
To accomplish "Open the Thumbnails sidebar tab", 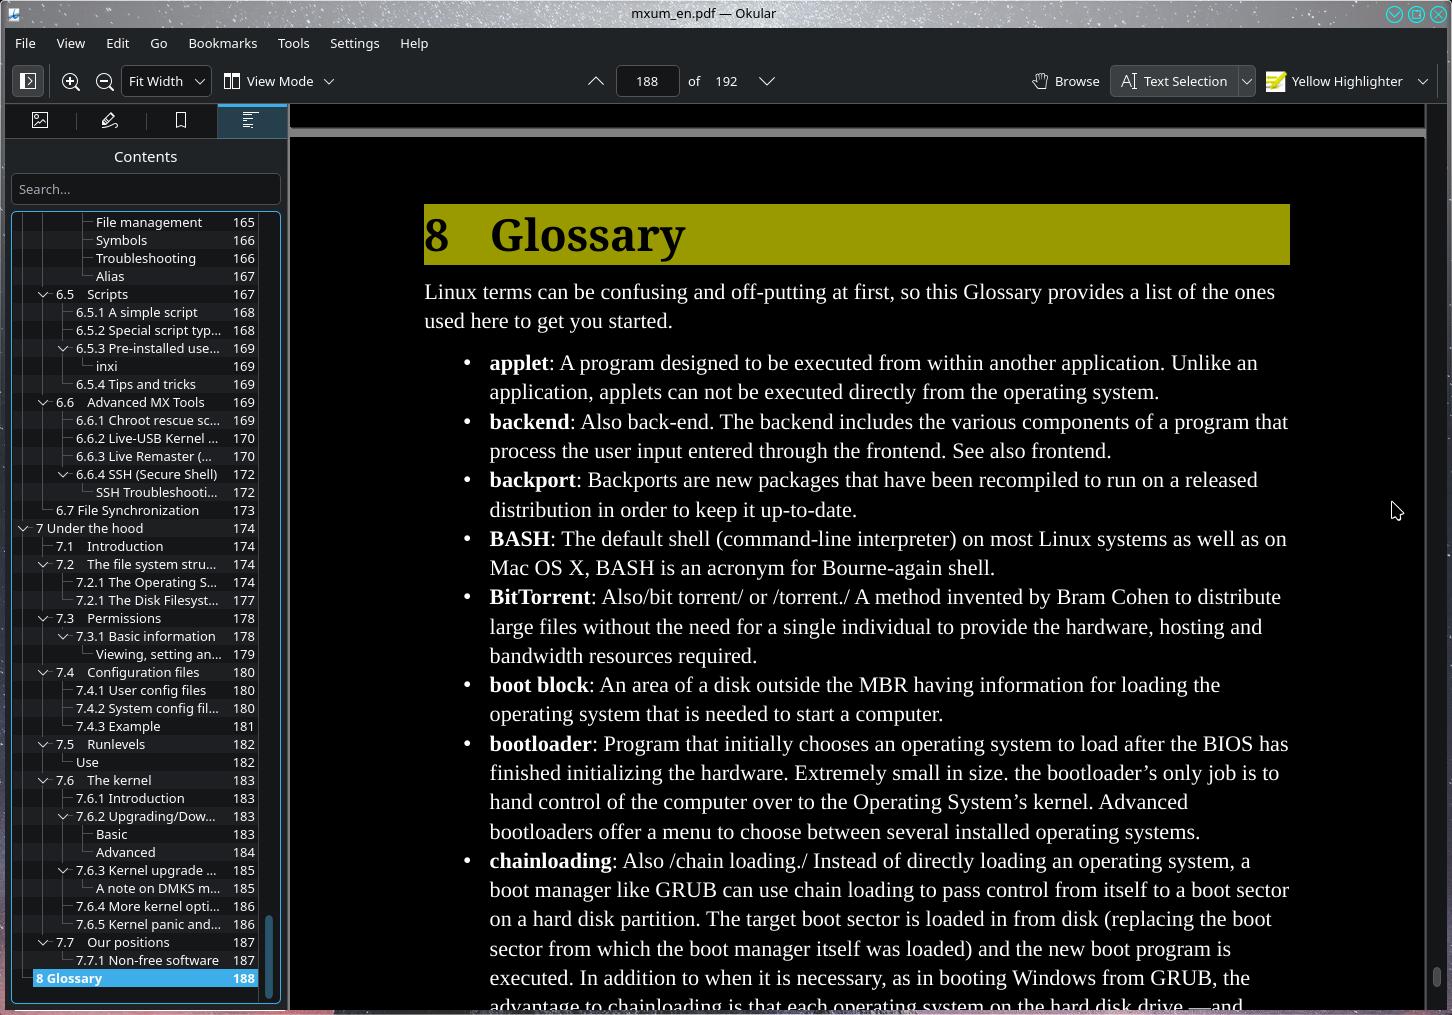I will coord(40,120).
